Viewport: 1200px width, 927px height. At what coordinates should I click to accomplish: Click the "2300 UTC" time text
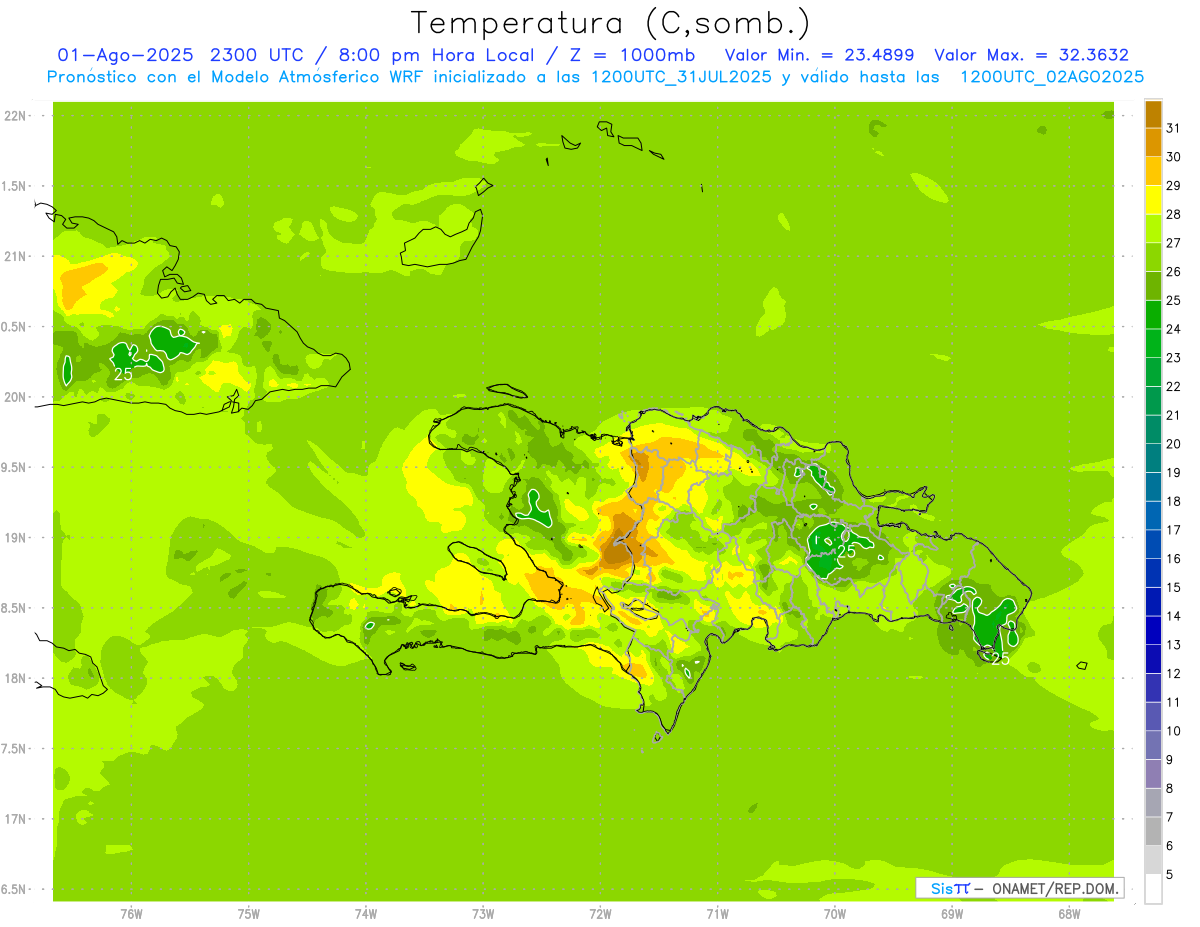(x=256, y=55)
